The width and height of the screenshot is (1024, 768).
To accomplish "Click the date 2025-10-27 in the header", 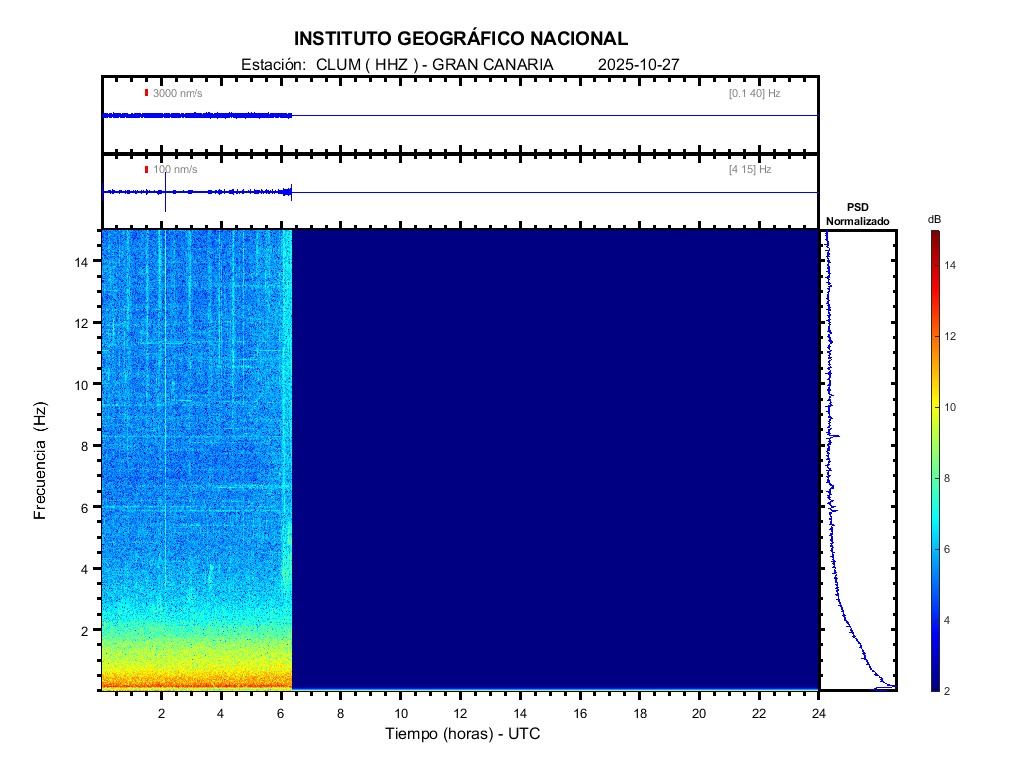I will (638, 64).
